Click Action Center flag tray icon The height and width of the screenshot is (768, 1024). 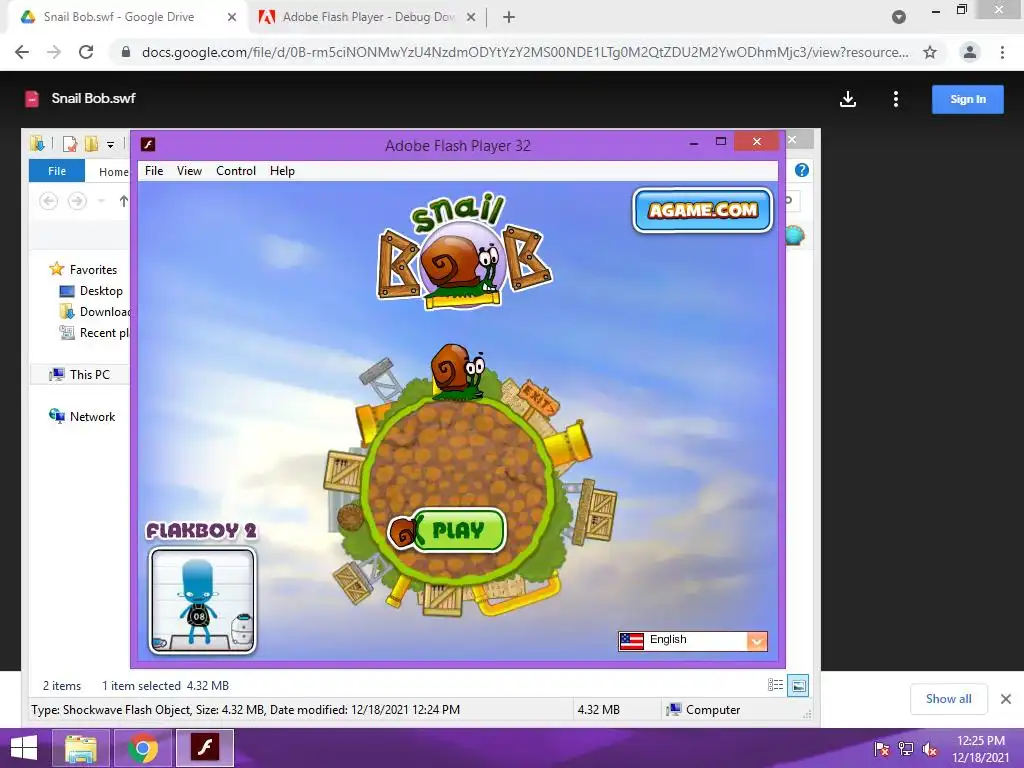[x=882, y=749]
